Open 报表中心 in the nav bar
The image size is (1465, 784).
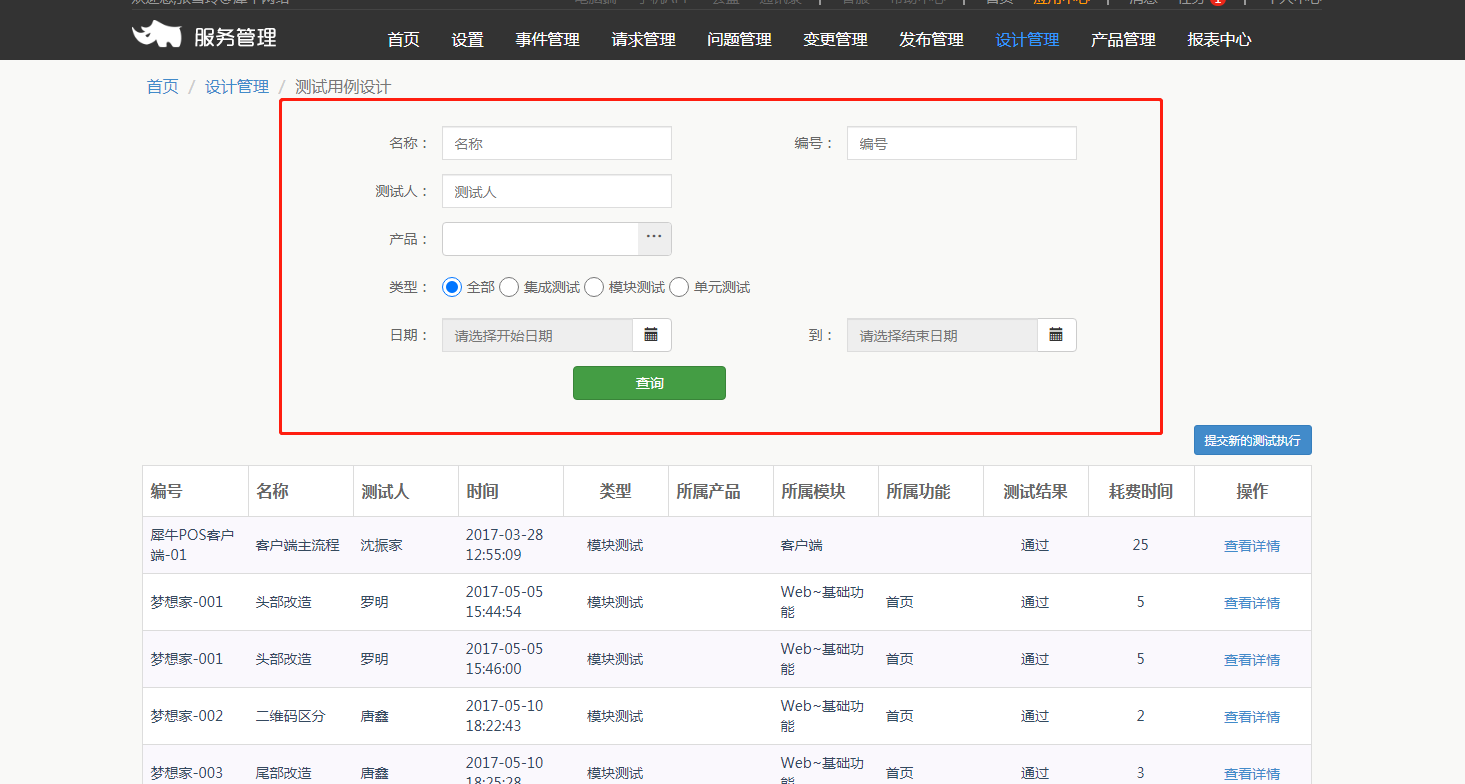tap(1219, 40)
